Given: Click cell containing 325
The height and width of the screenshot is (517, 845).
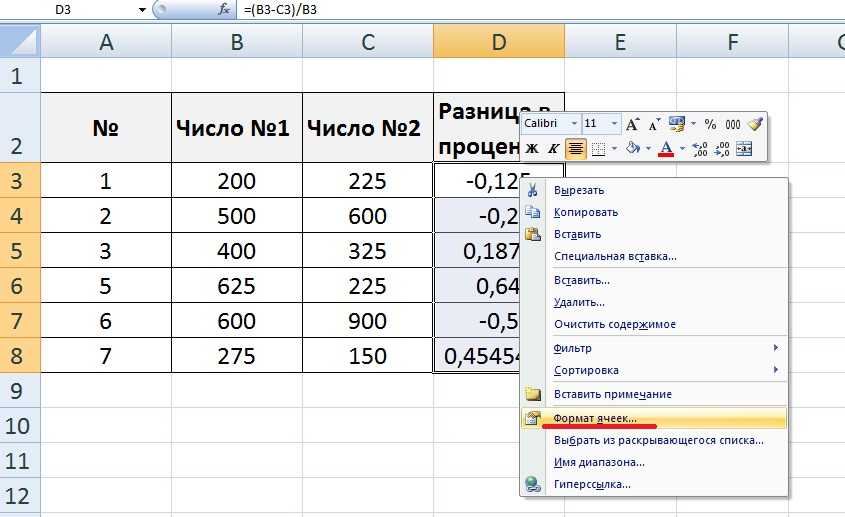Looking at the screenshot, I should (368, 251).
